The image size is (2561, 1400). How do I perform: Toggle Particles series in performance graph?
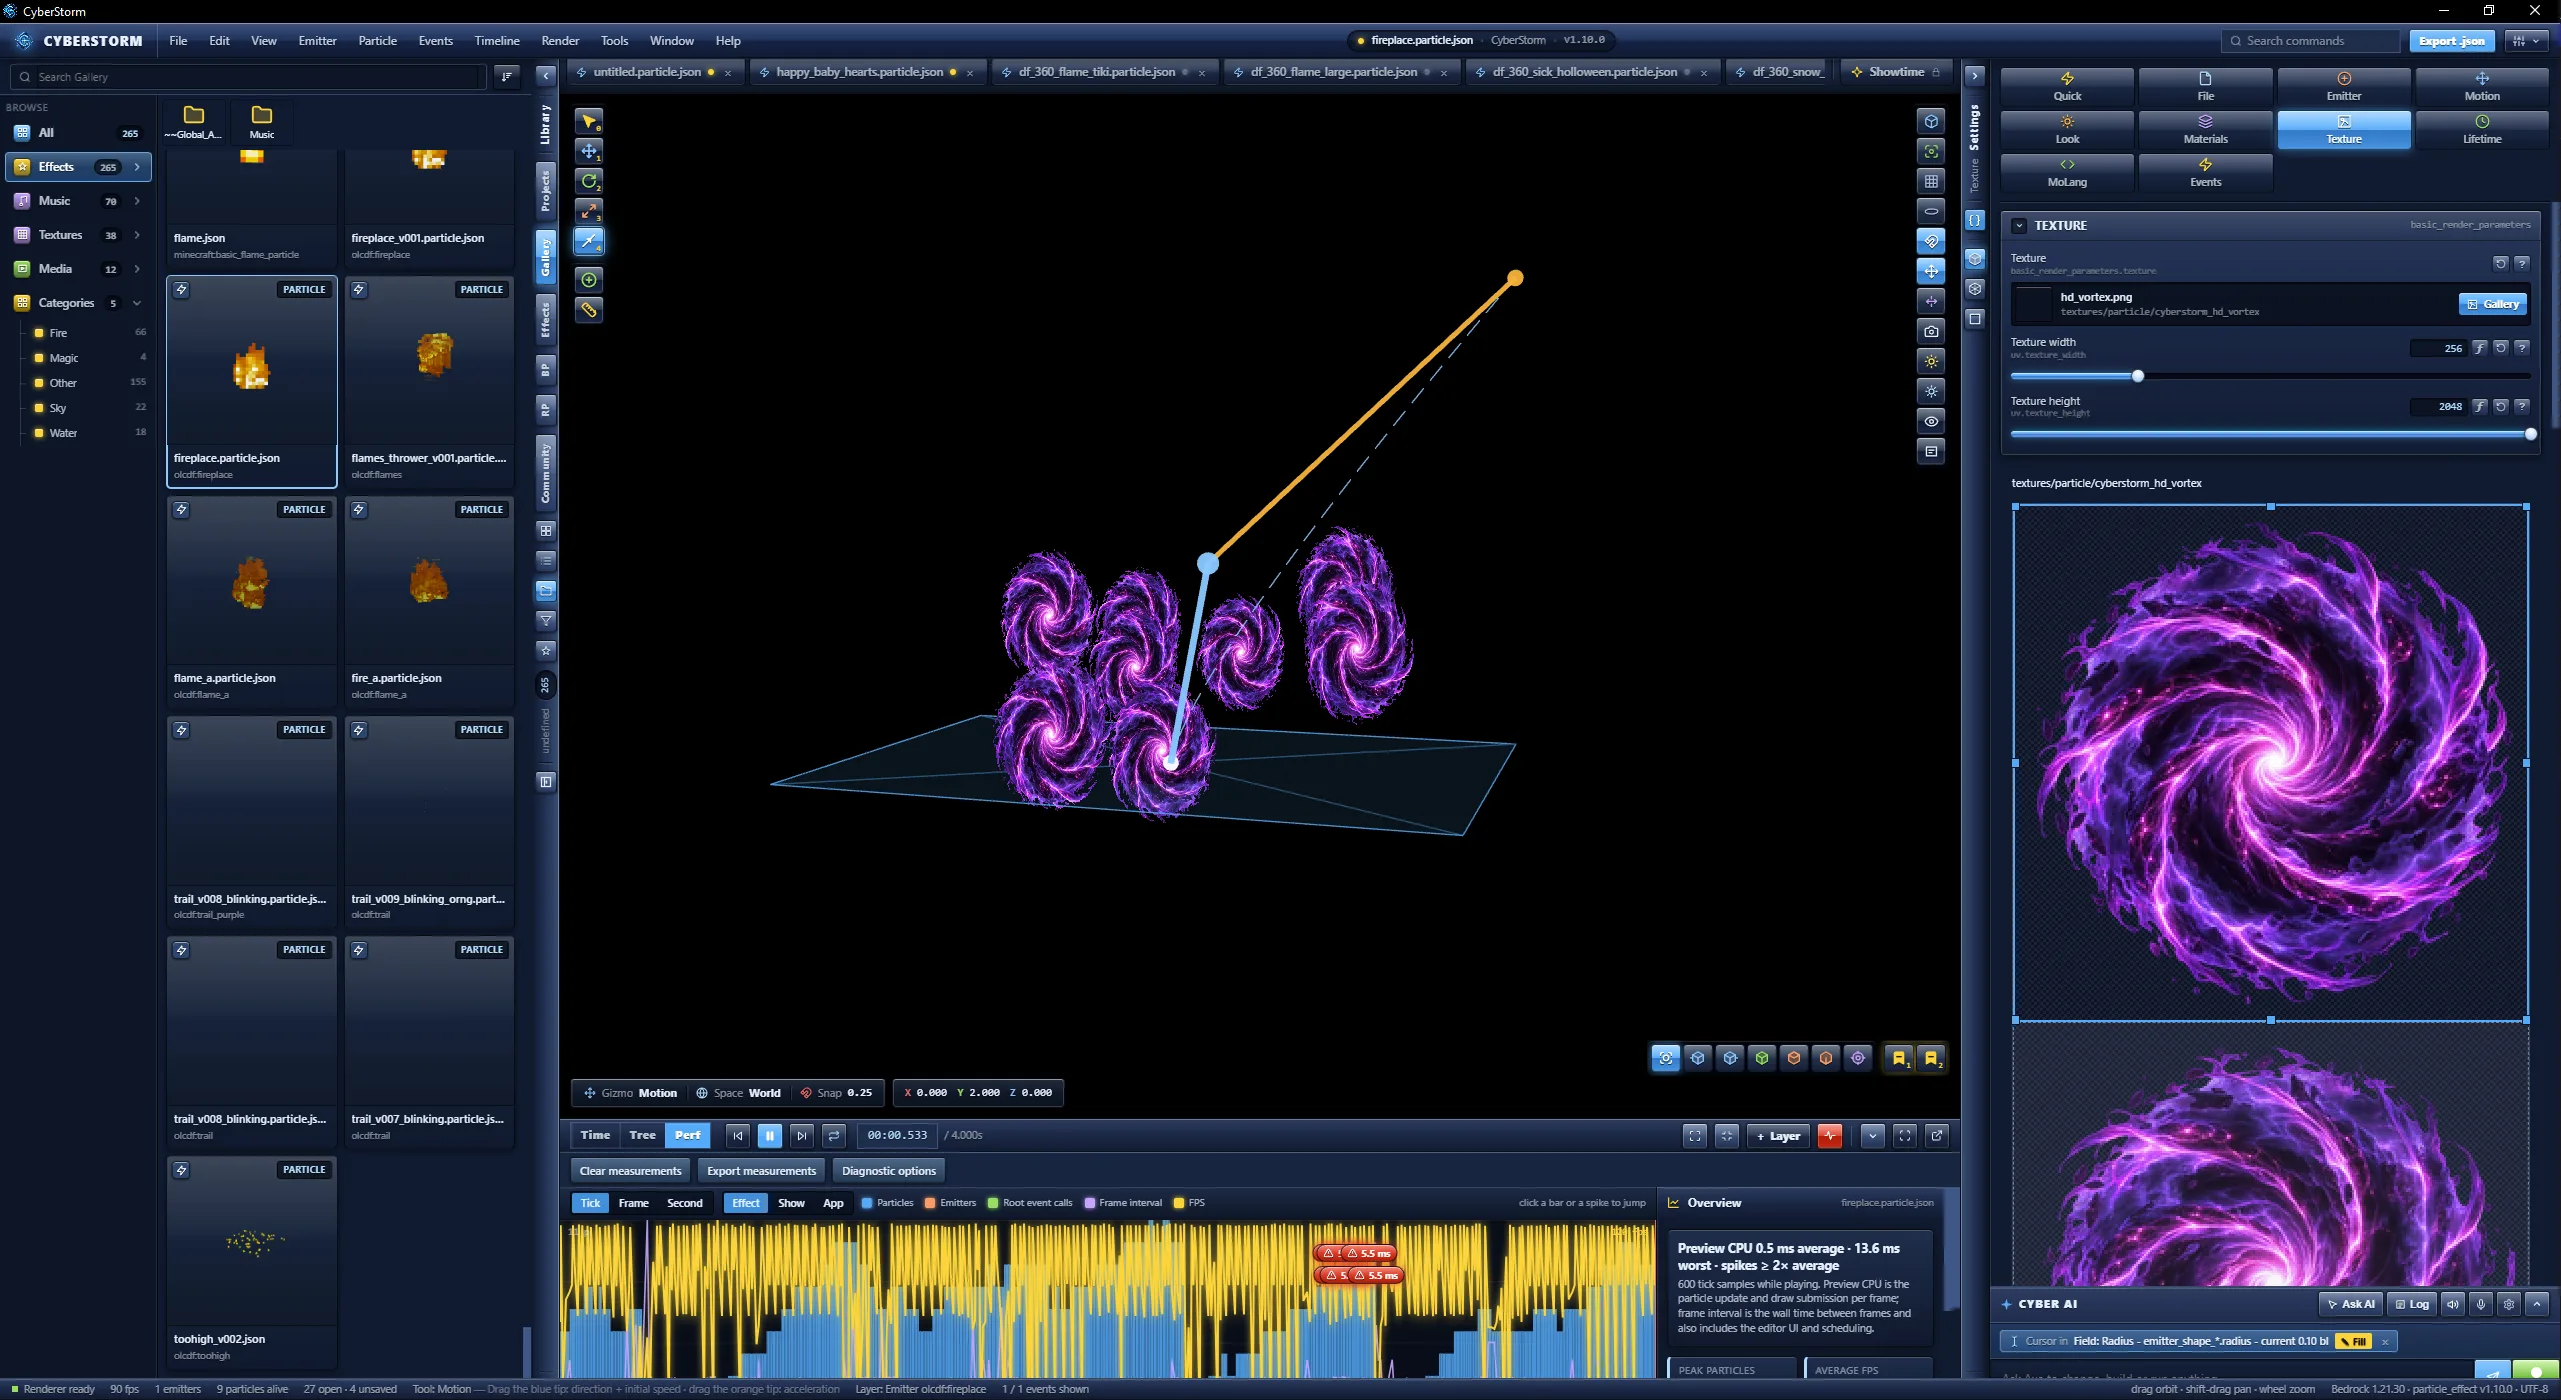[x=887, y=1203]
